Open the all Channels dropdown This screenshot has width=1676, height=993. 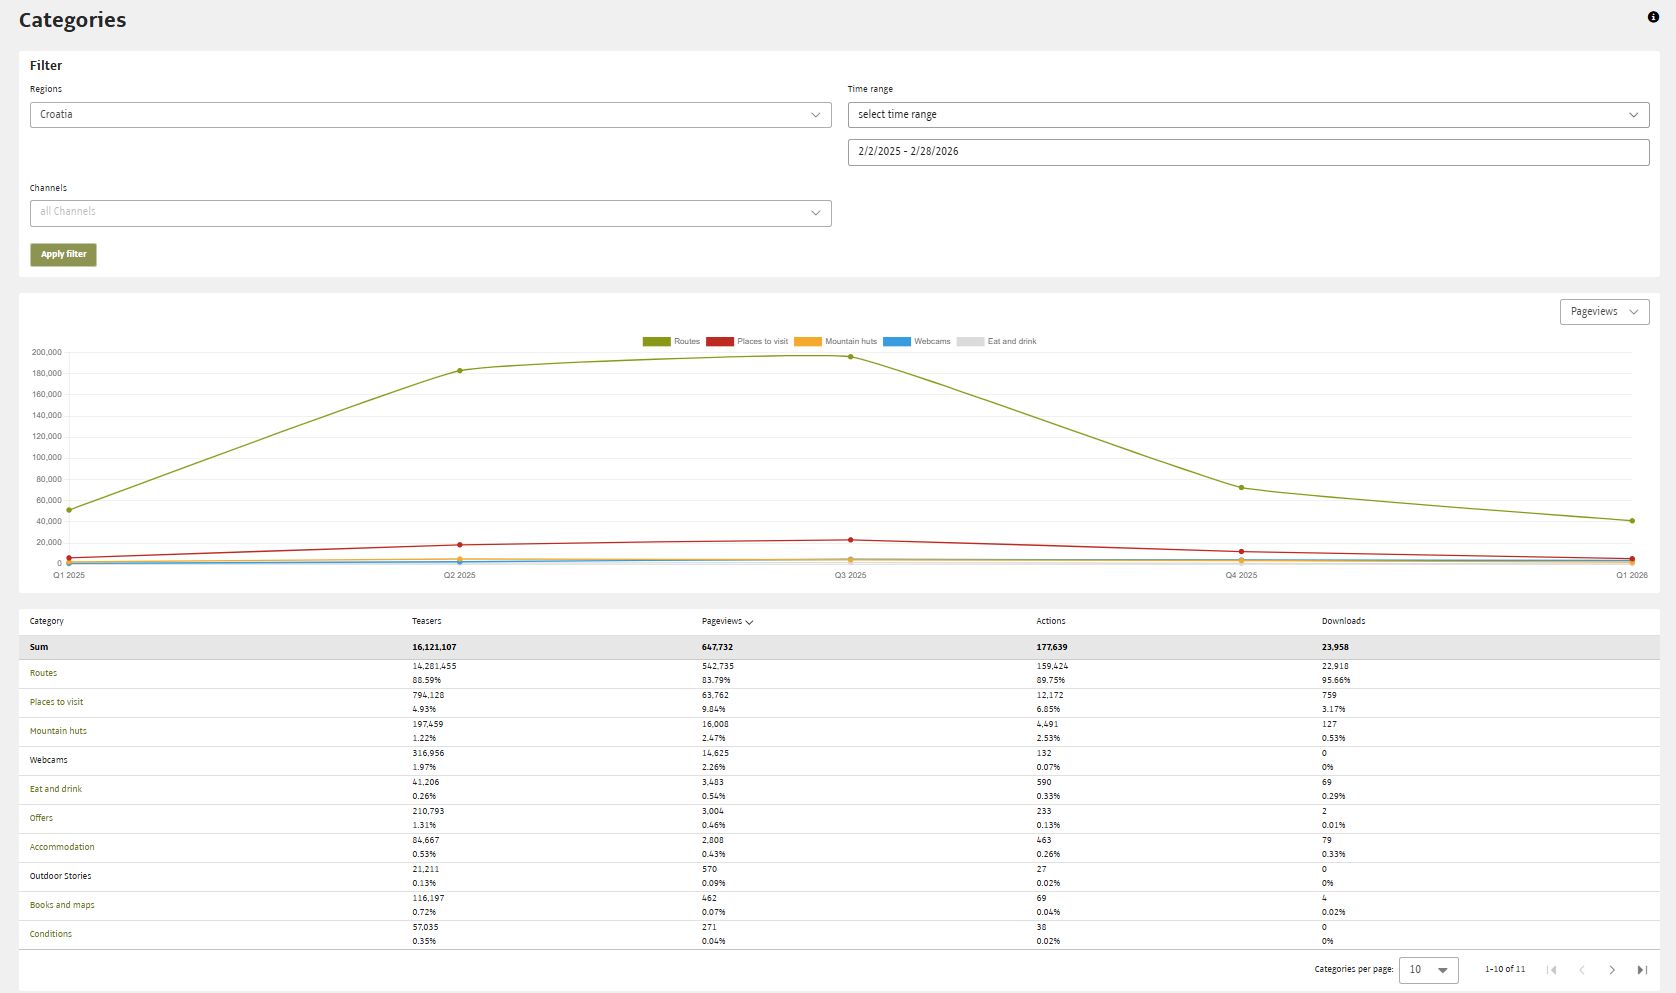coord(430,213)
